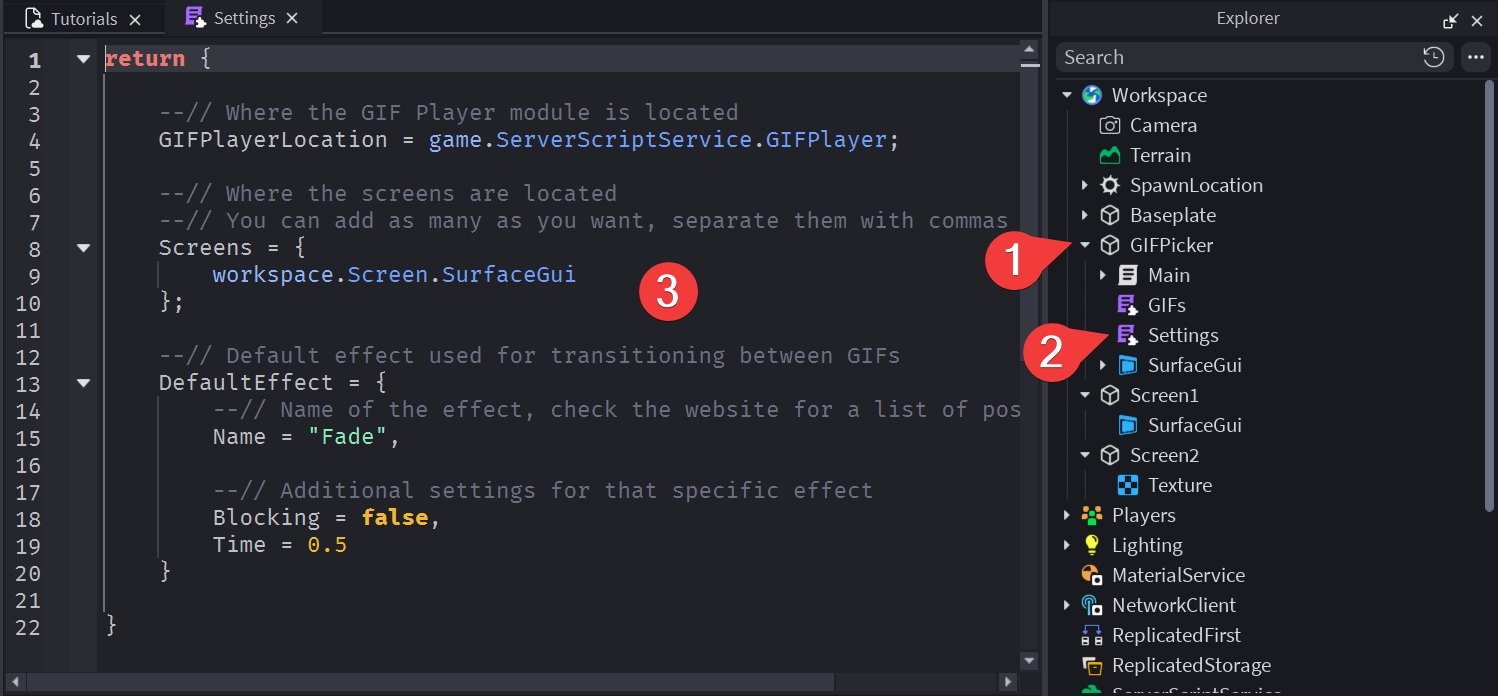Image resolution: width=1498 pixels, height=696 pixels.
Task: Fold the Screens table at line 8
Action: tap(83, 248)
